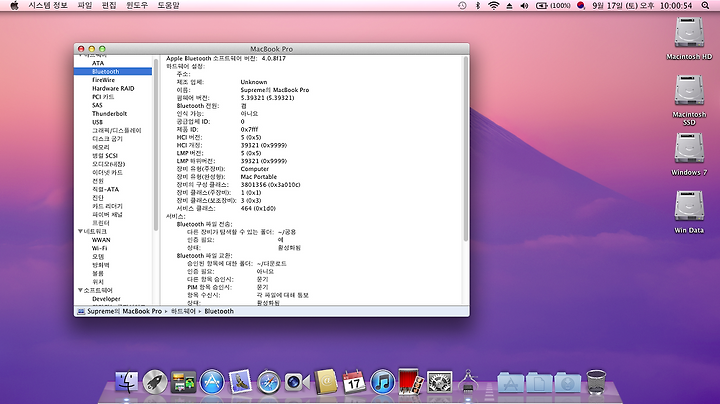This screenshot has height=404, width=720.
Task: Select Macintosh SSD desktop drive
Action: 689,100
